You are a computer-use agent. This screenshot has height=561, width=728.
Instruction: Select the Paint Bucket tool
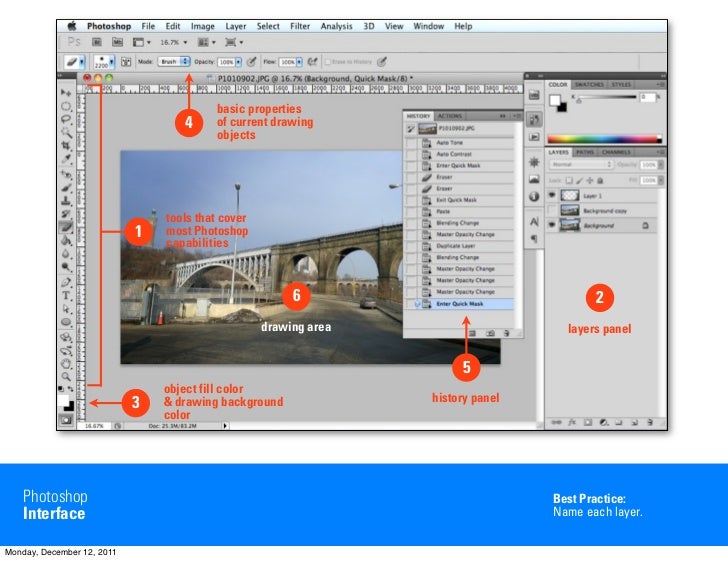pos(66,240)
